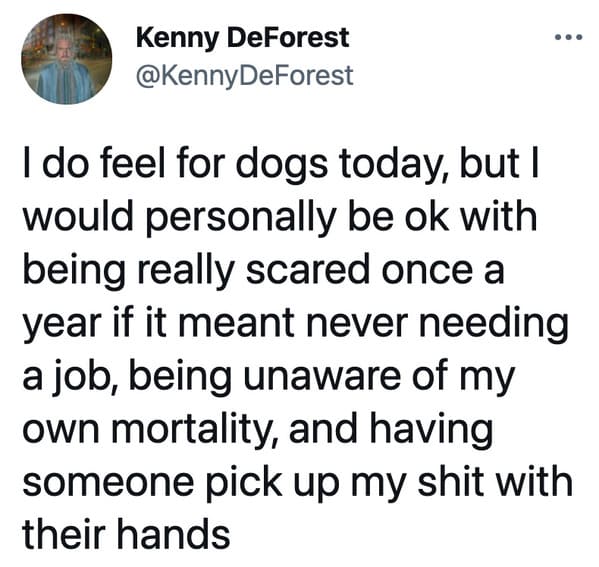Click the word "mortality" in the tweet
Image resolution: width=599 pixels, height=567 pixels.
198,428
